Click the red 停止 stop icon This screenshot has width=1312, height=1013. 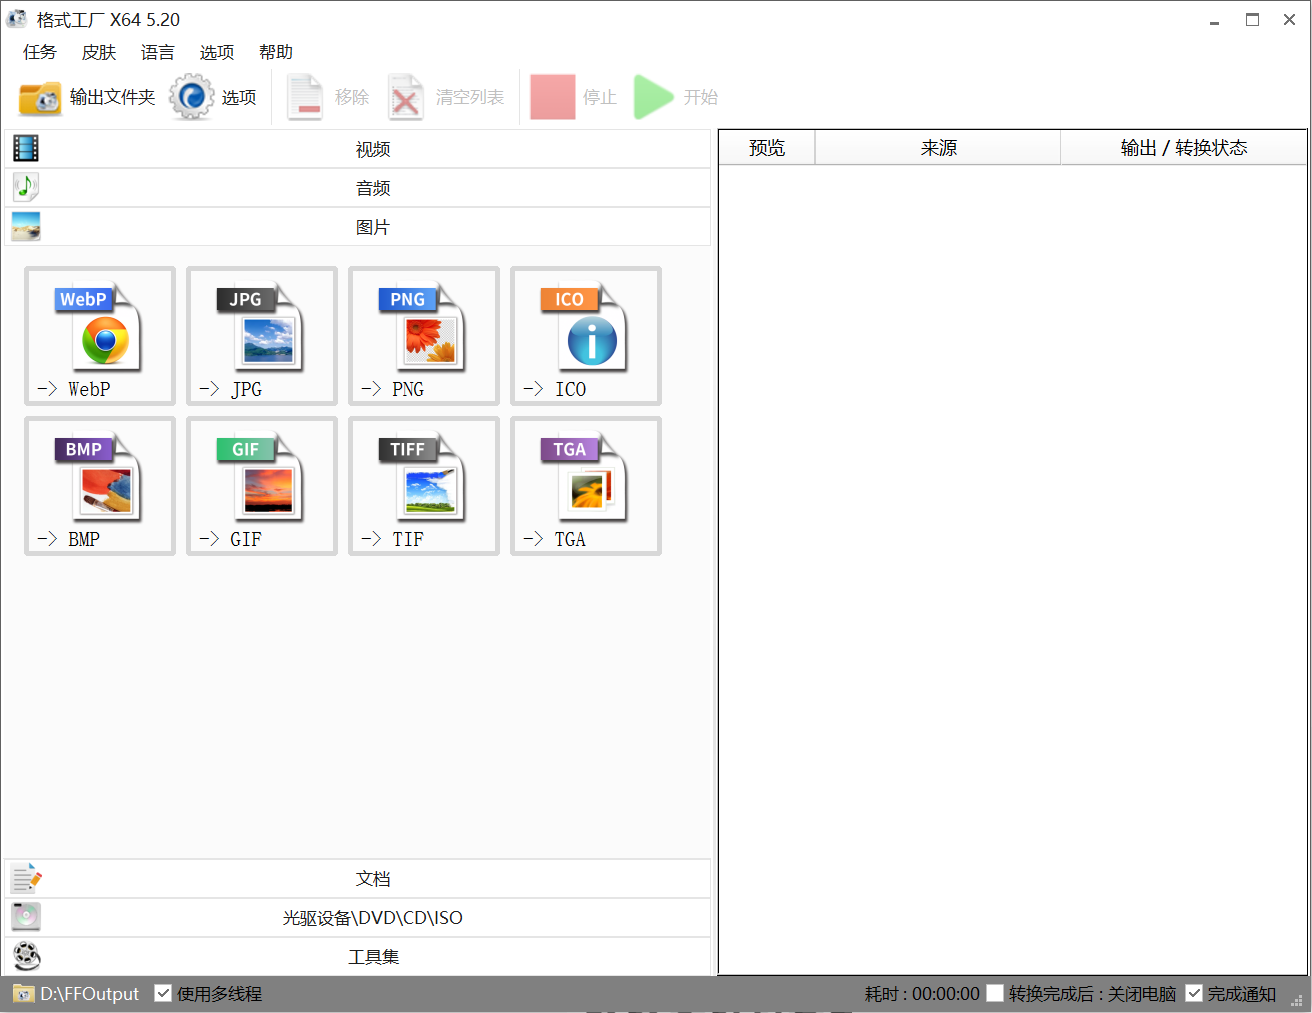[552, 97]
